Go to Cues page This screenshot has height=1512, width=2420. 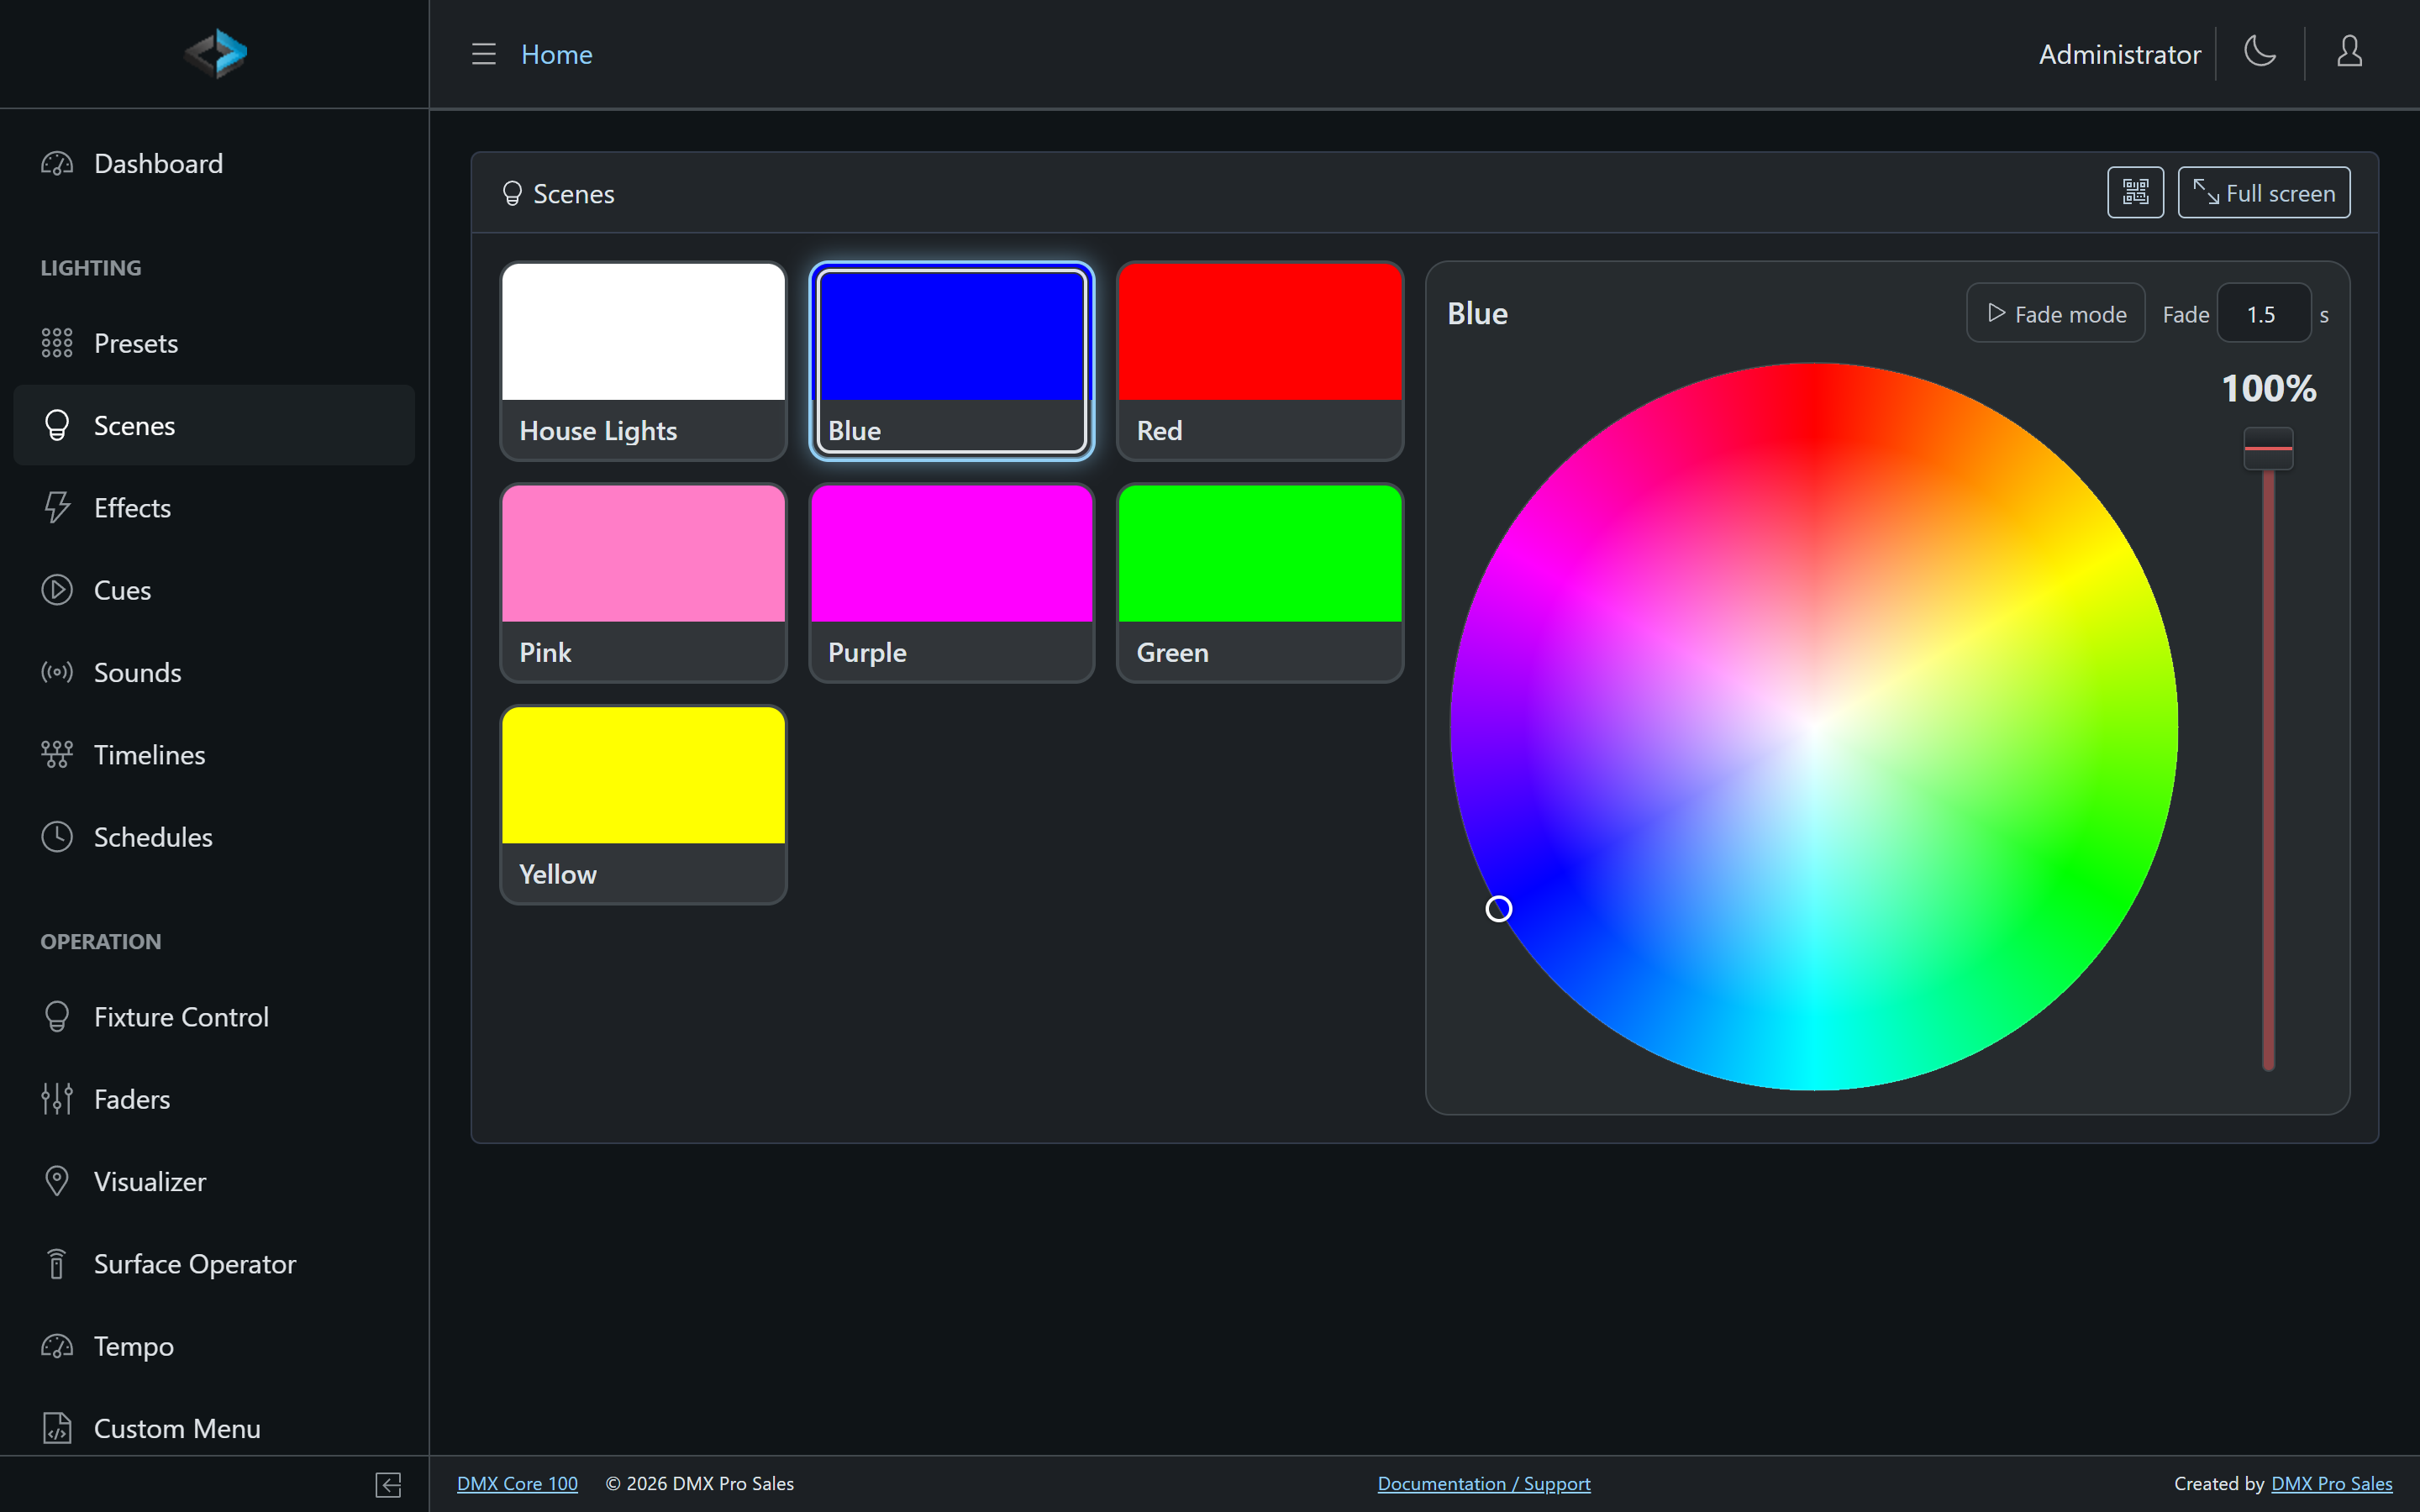[214, 590]
